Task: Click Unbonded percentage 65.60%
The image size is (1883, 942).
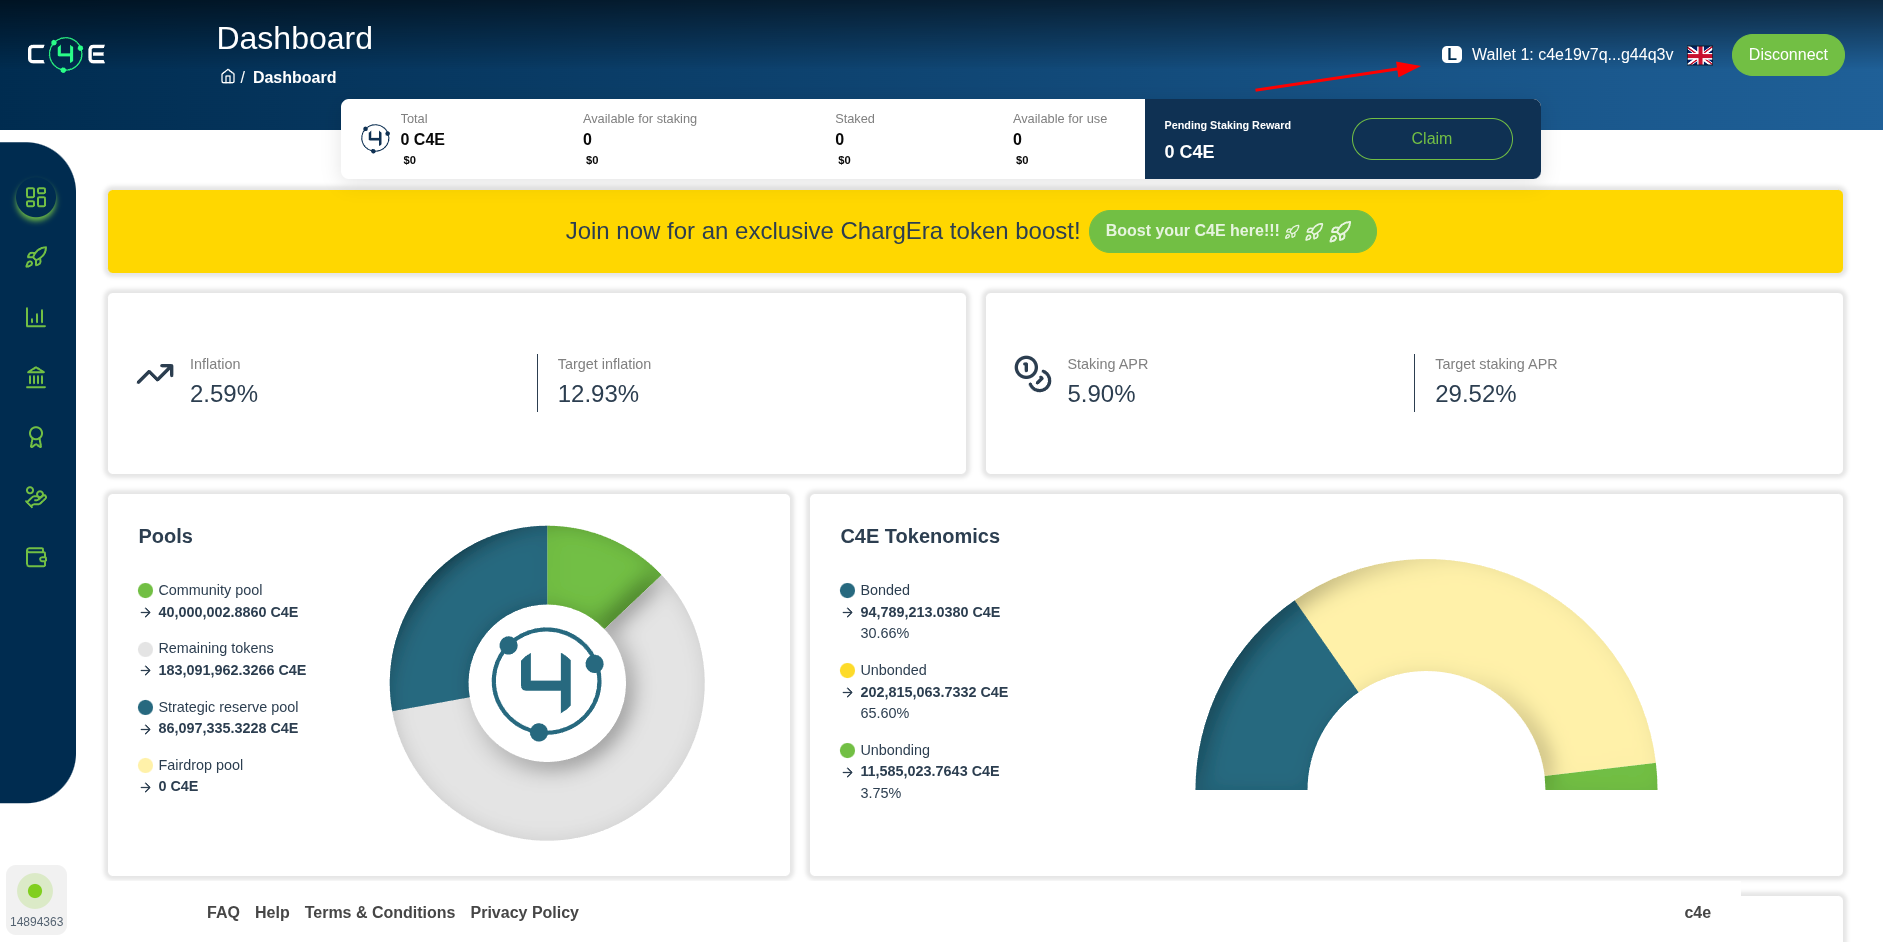Action: [885, 713]
